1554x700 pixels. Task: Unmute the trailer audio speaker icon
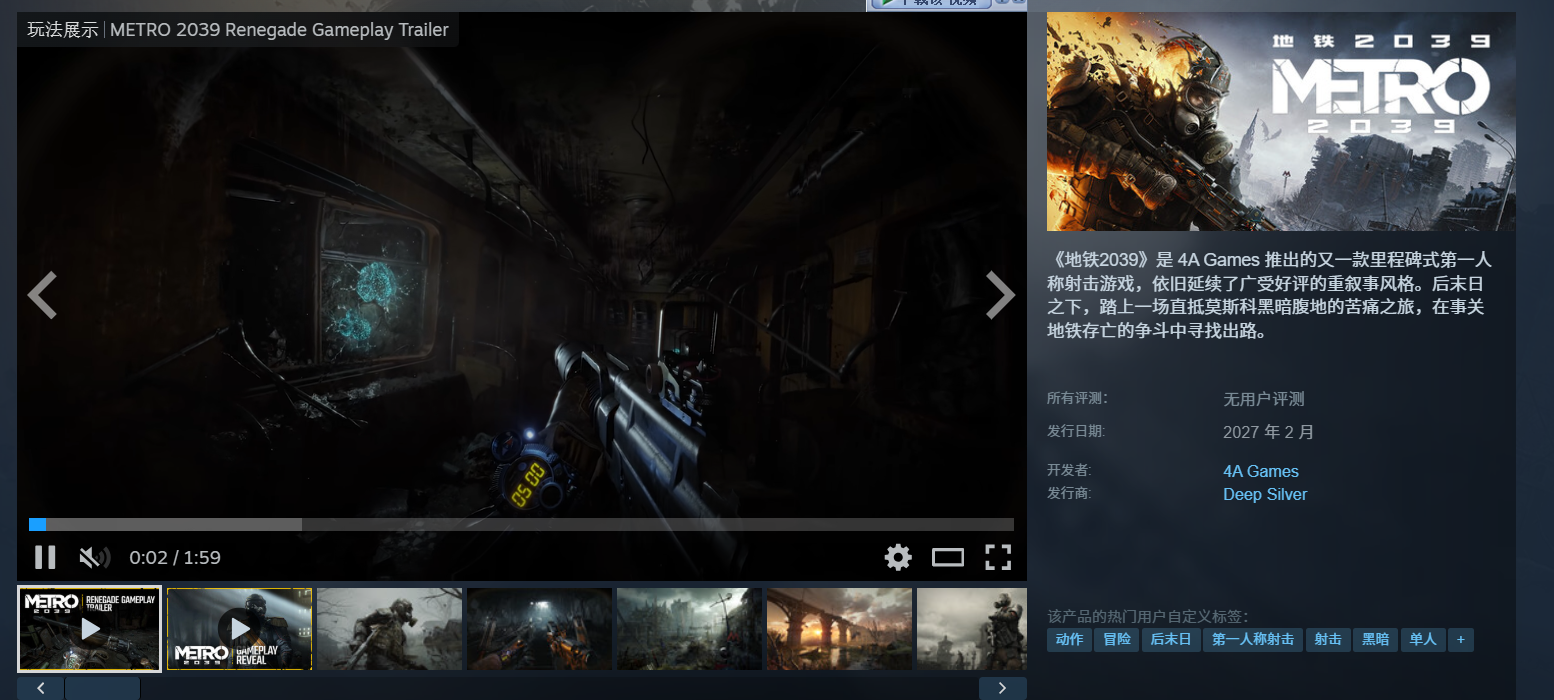[x=94, y=557]
